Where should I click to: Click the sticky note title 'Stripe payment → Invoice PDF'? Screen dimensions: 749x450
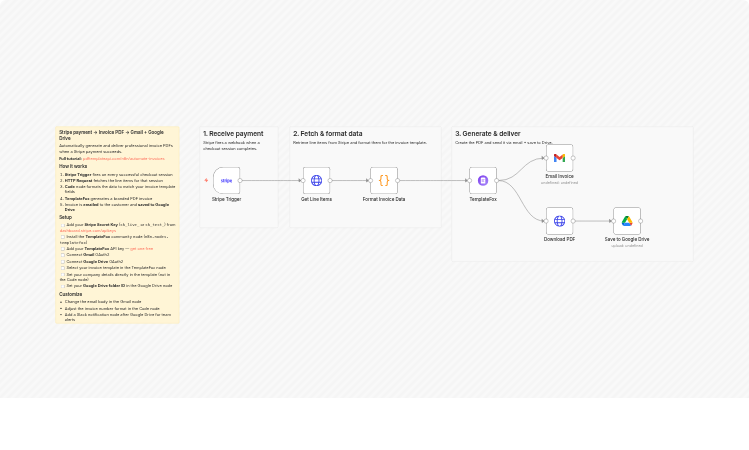click(x=111, y=135)
